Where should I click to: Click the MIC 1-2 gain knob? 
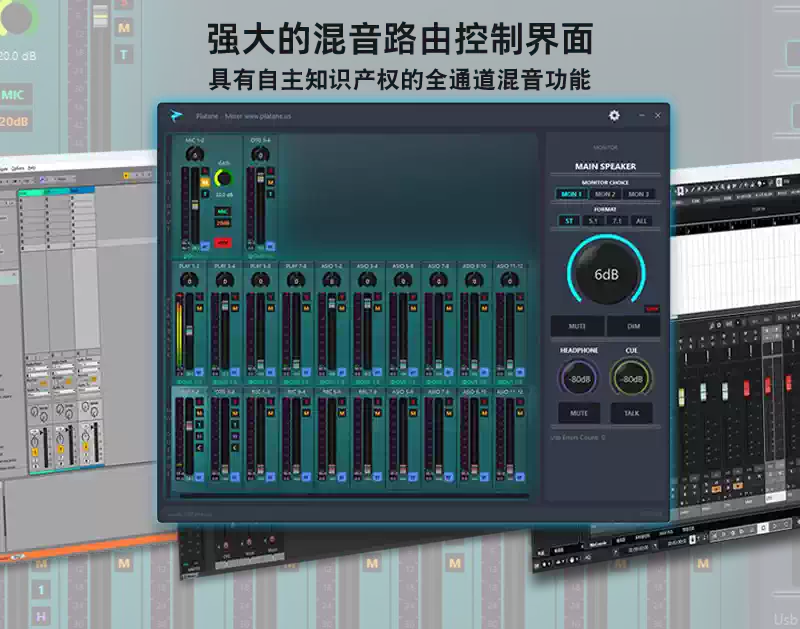(223, 179)
